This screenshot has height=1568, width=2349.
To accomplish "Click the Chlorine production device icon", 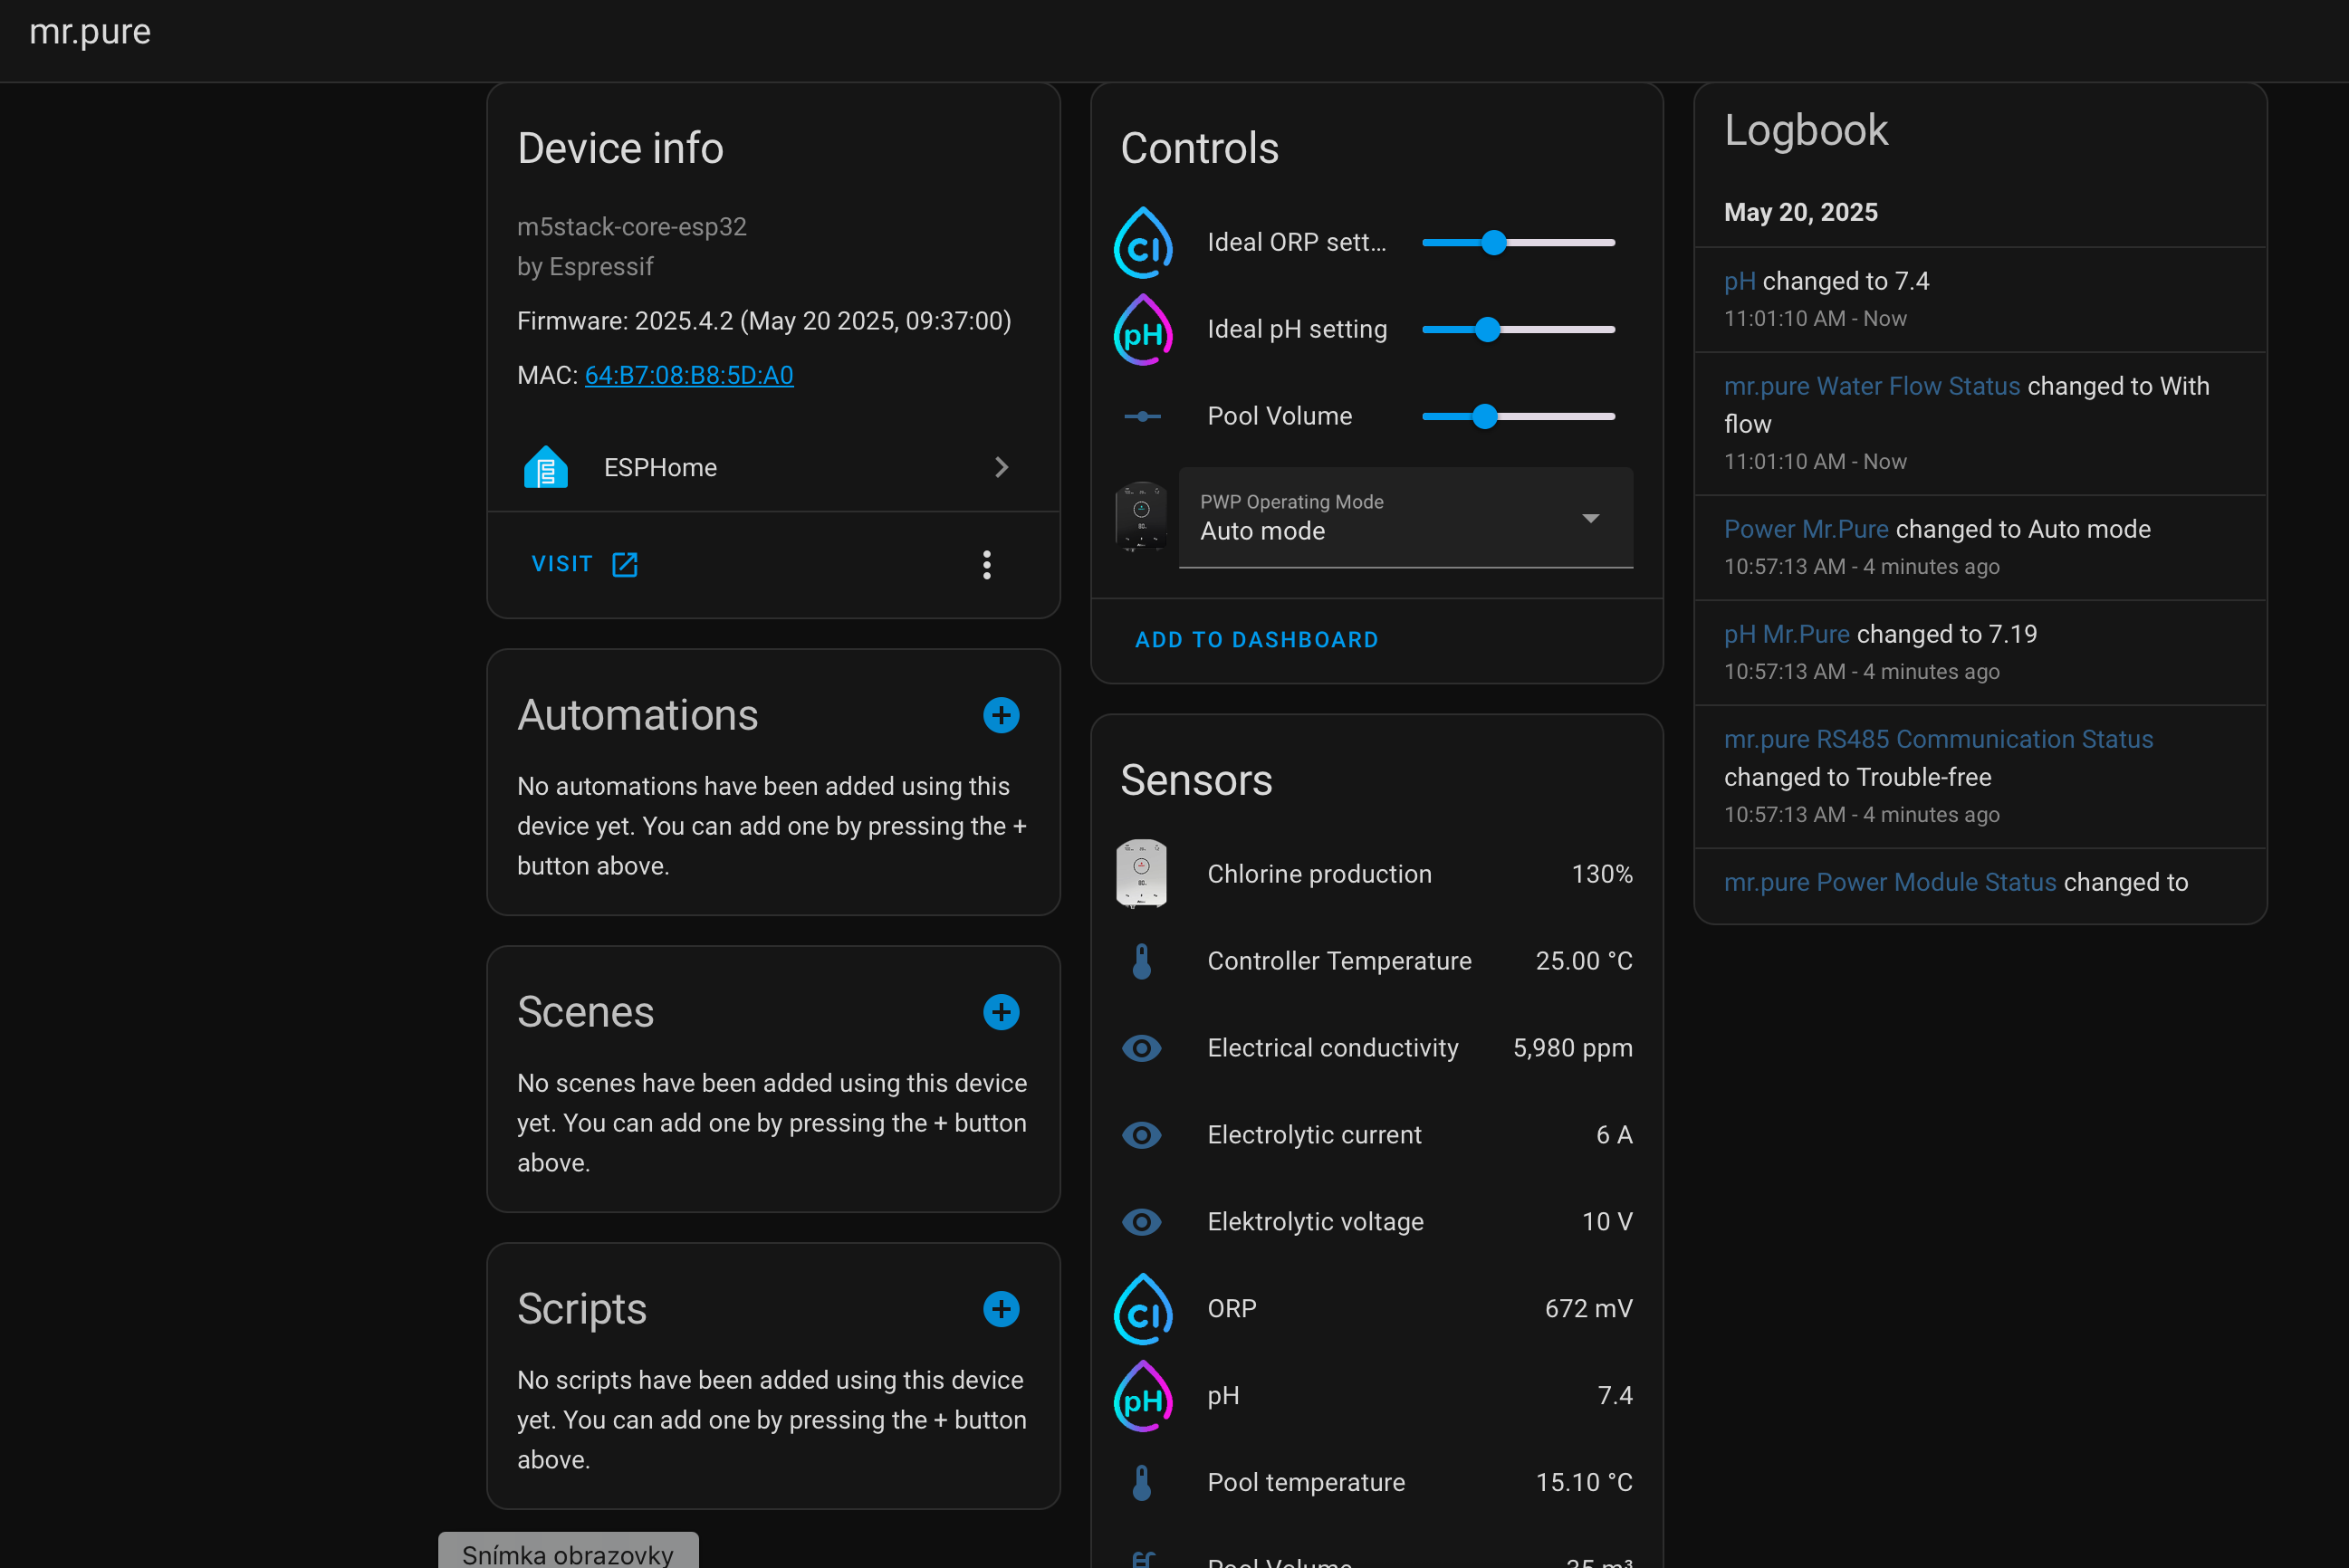I will [1141, 873].
